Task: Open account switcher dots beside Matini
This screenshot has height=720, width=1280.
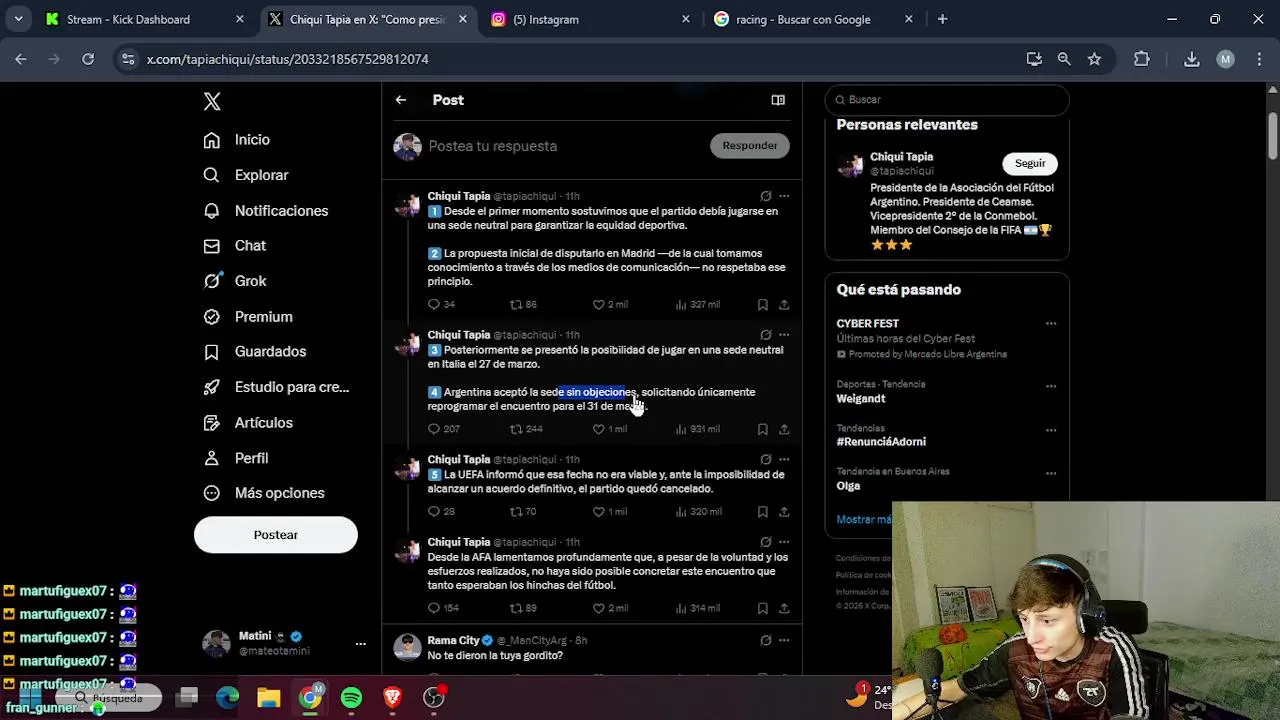Action: pos(361,644)
